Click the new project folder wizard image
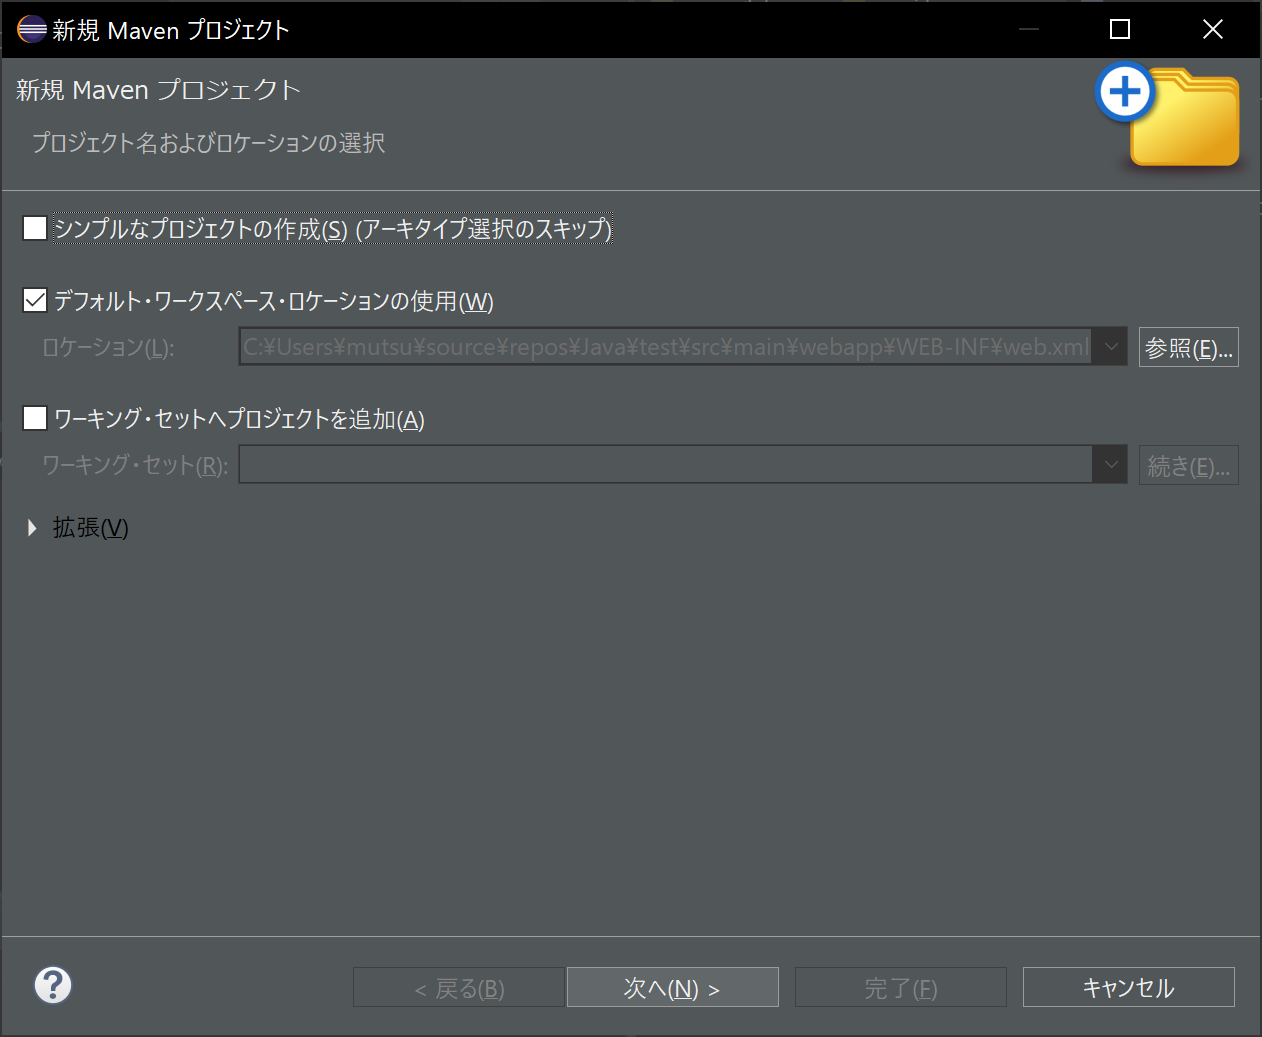Viewport: 1262px width, 1037px height. (1168, 116)
